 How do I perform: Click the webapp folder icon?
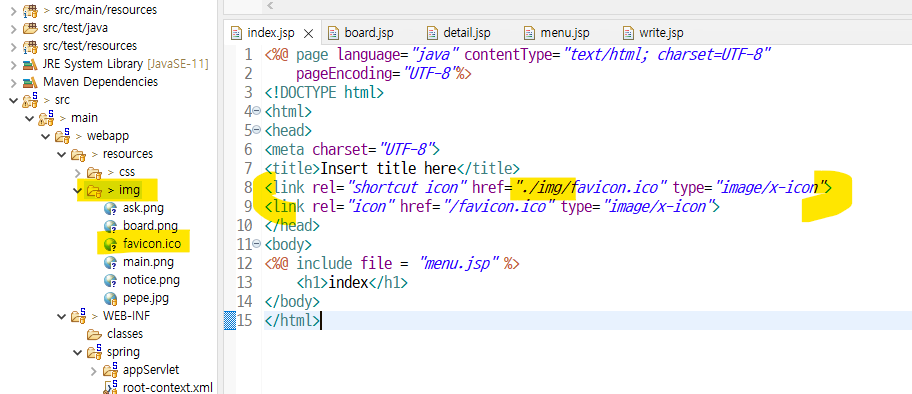pyautogui.click(x=62, y=136)
